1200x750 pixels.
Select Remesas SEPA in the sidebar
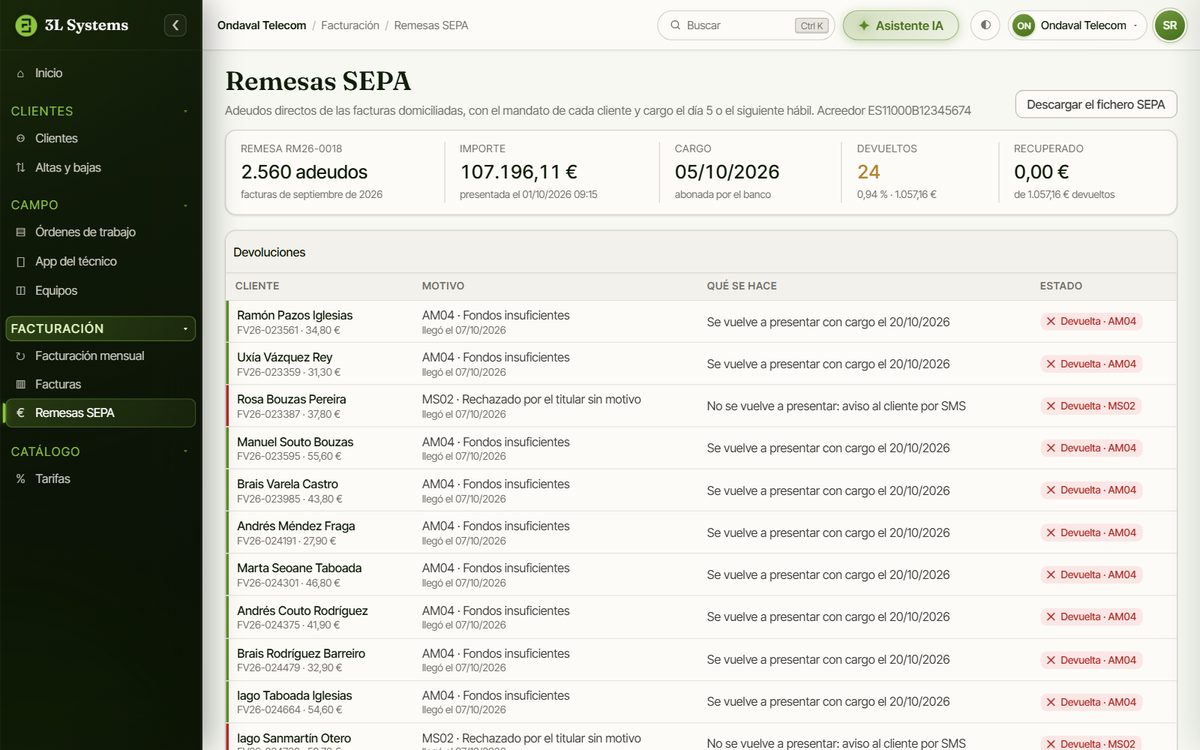(100, 413)
